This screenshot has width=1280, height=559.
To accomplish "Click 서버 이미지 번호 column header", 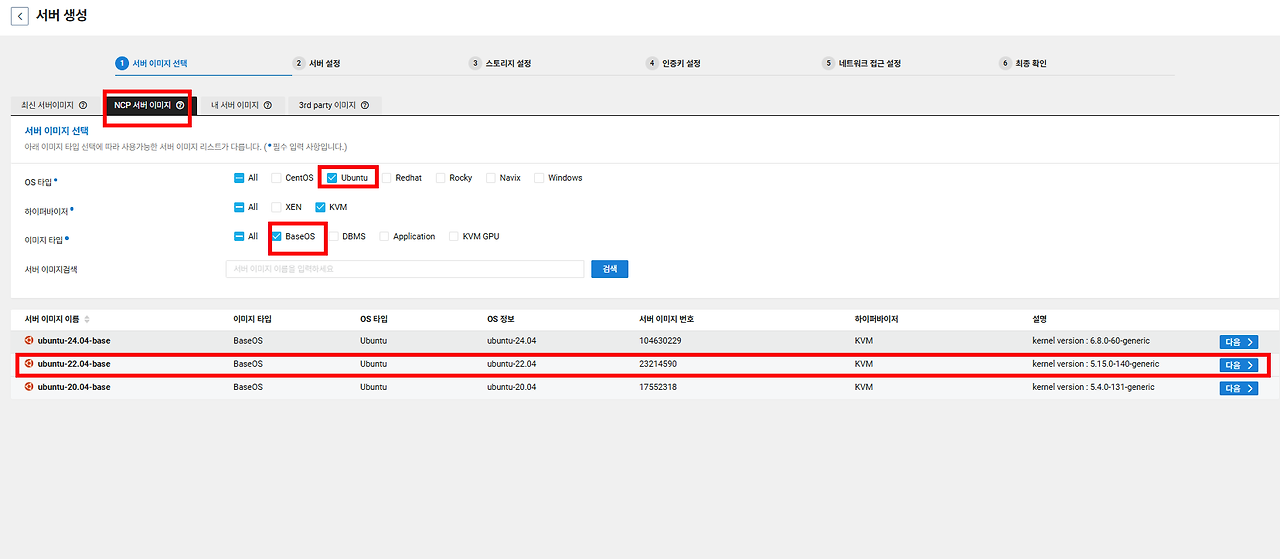I will click(666, 319).
